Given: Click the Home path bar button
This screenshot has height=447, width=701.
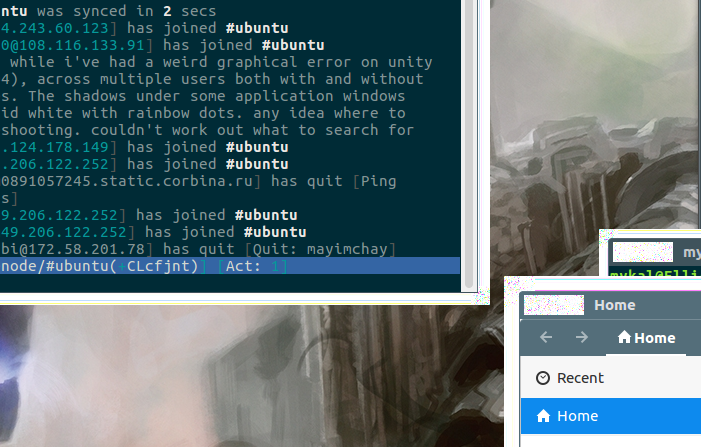Looking at the screenshot, I should click(x=646, y=338).
